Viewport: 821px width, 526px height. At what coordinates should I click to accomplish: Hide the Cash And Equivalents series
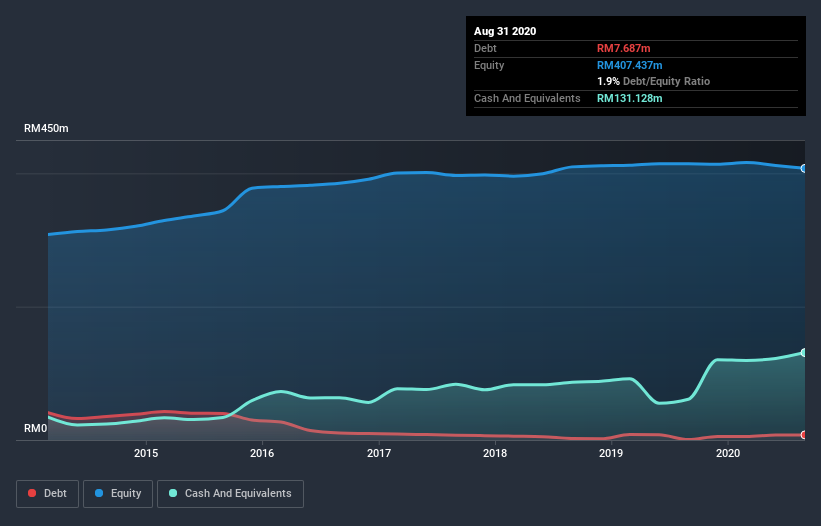tap(230, 493)
